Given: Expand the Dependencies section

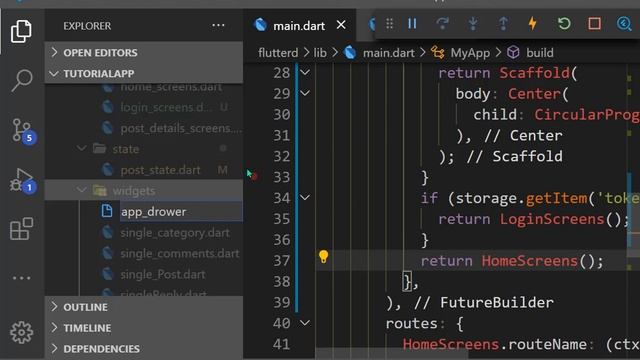Looking at the screenshot, I should point(144,349).
